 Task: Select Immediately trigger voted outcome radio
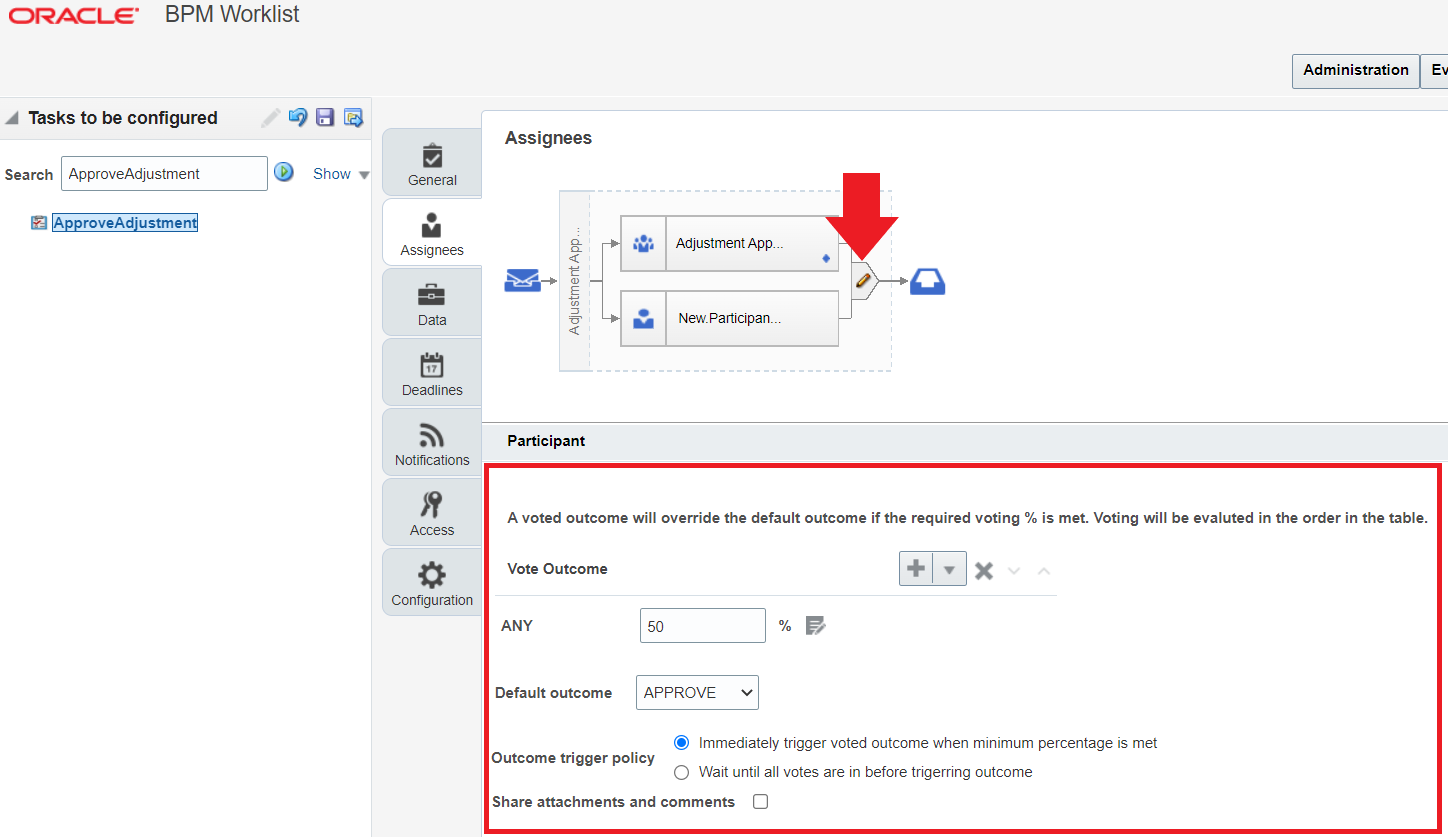682,743
